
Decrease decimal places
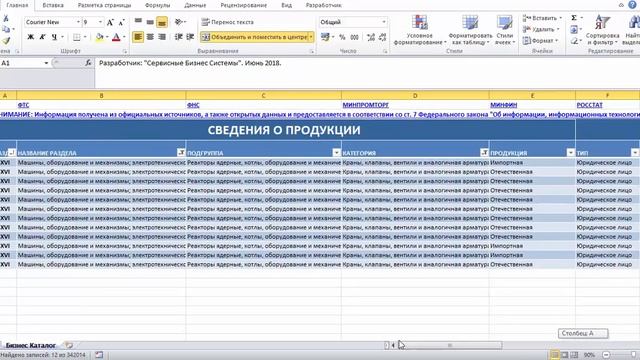382,37
